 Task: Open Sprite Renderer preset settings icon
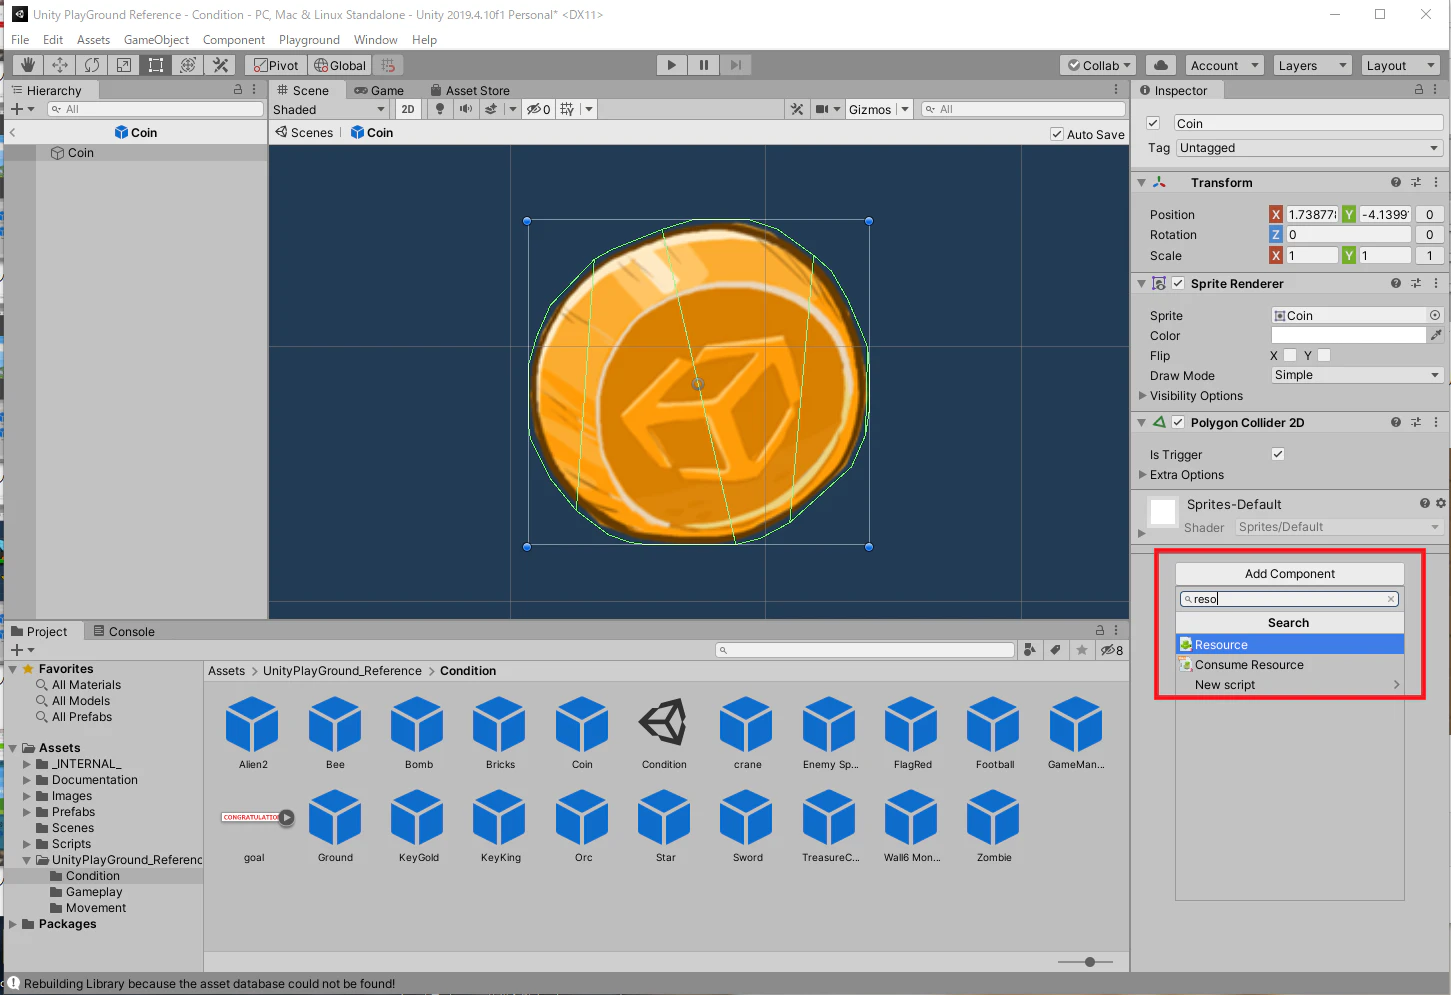tap(1416, 283)
